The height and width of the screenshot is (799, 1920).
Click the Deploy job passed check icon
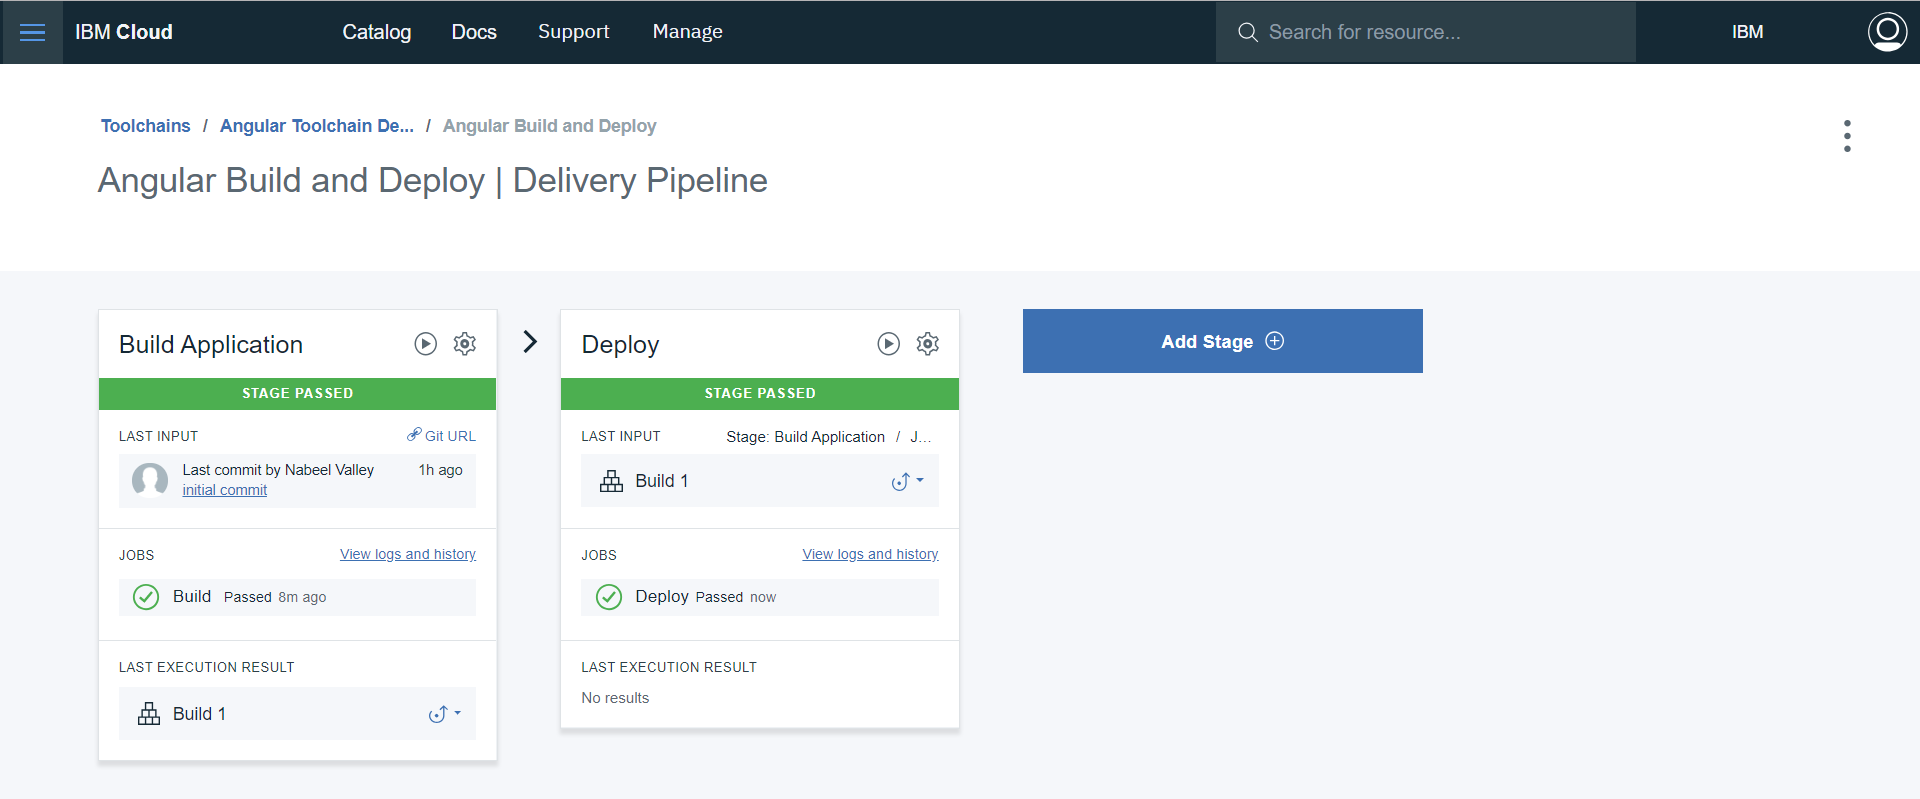609,597
